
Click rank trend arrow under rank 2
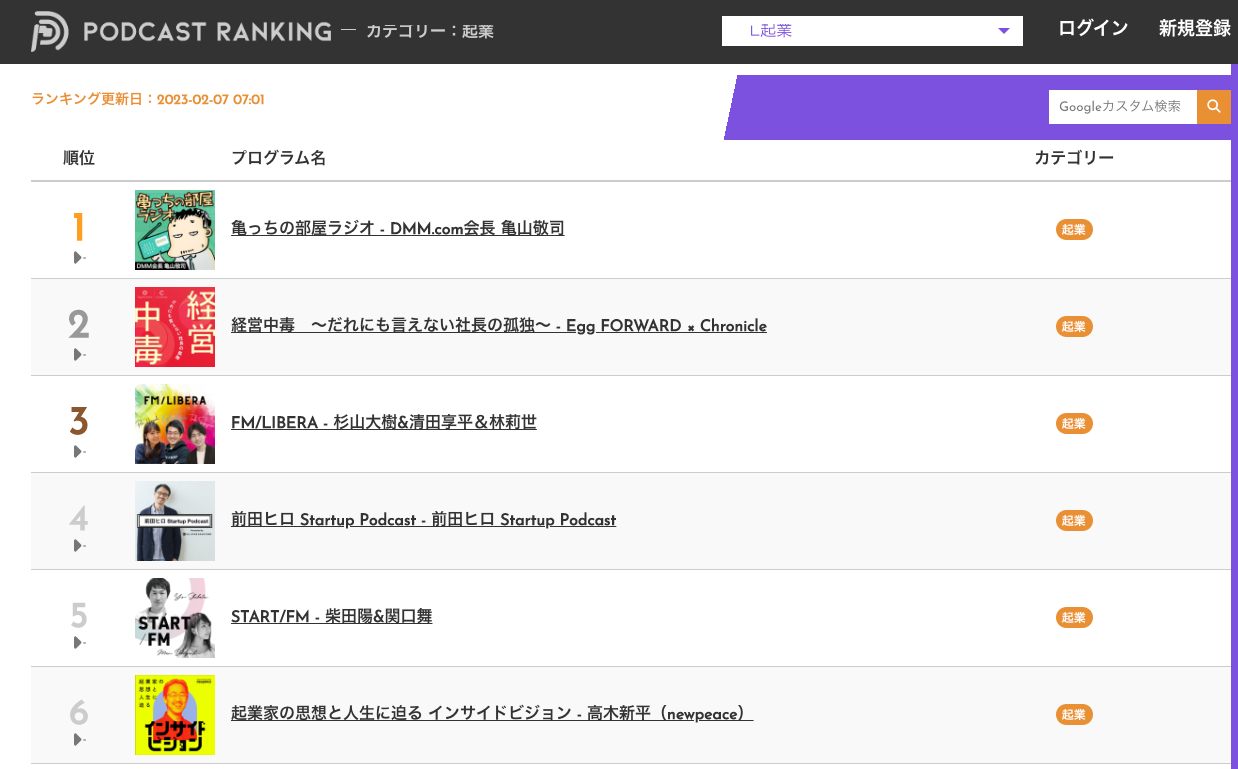point(79,355)
